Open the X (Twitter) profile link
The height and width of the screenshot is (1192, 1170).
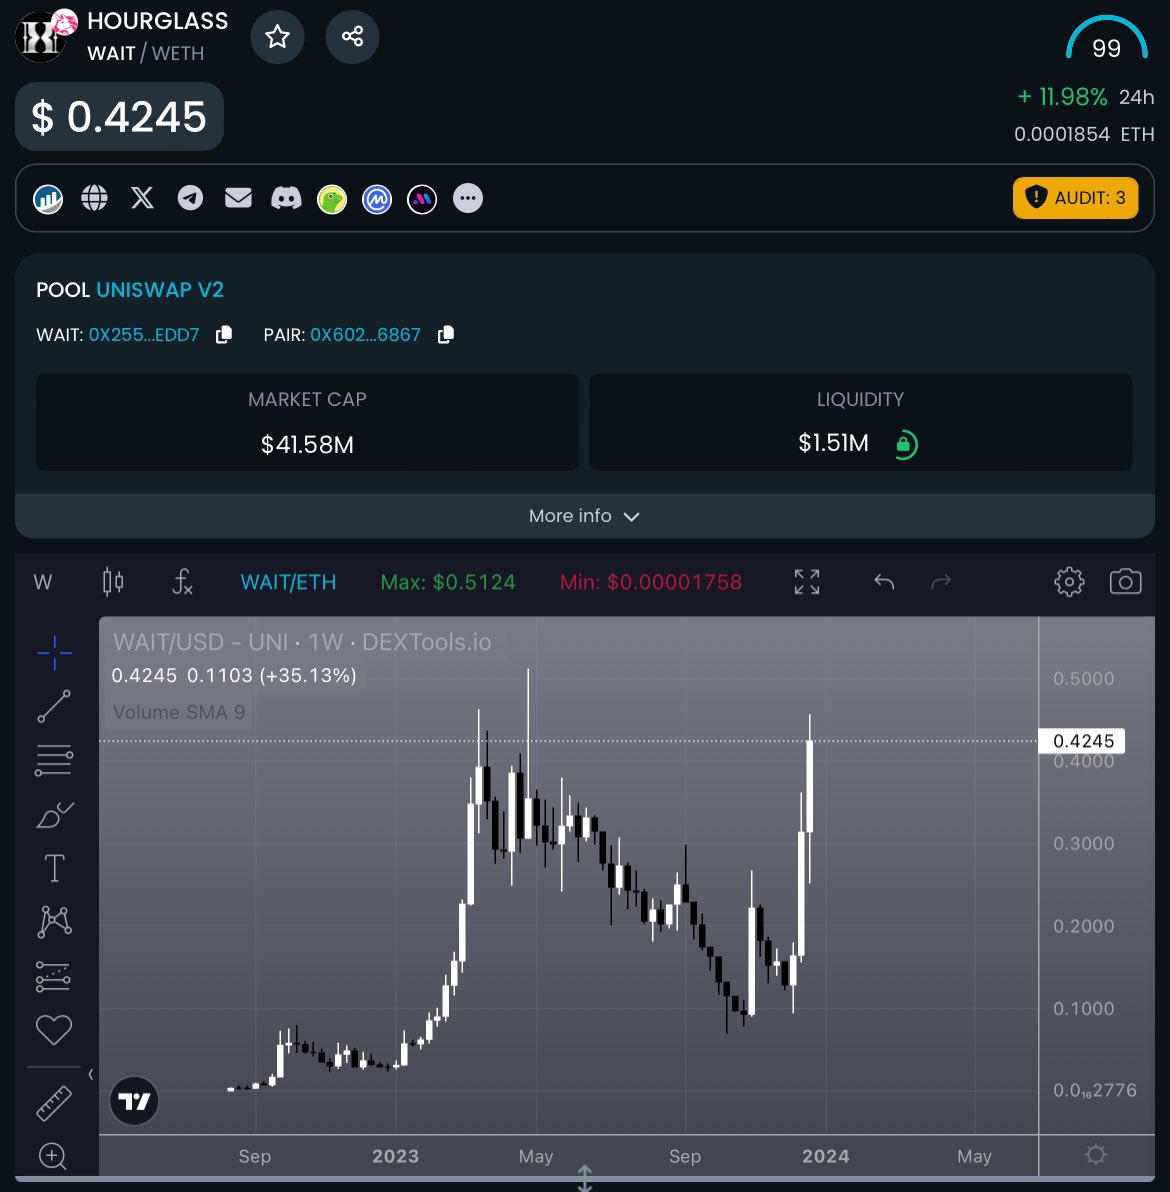coord(142,198)
